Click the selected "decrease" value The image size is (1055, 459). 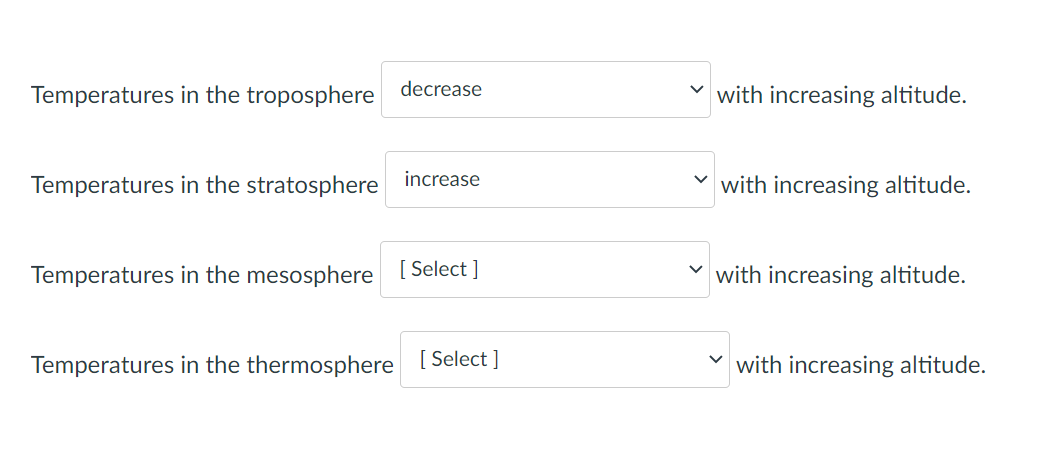(441, 90)
